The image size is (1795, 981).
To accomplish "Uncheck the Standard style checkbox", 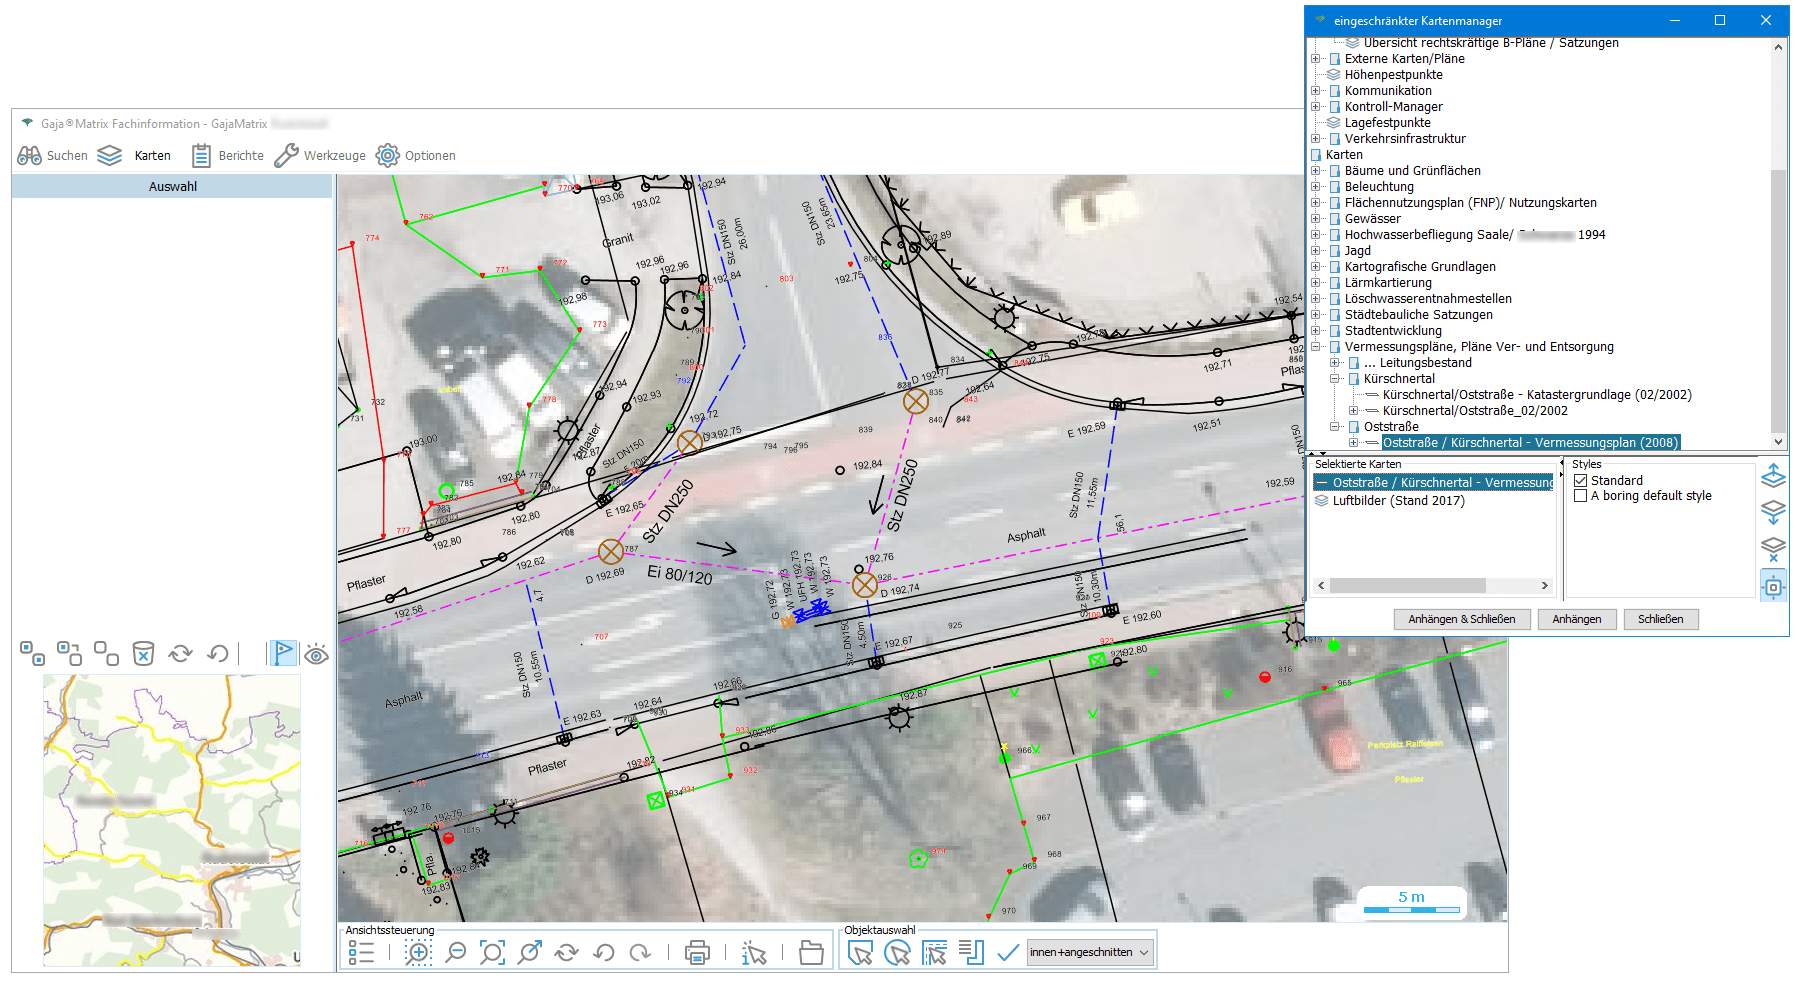I will tap(1581, 481).
